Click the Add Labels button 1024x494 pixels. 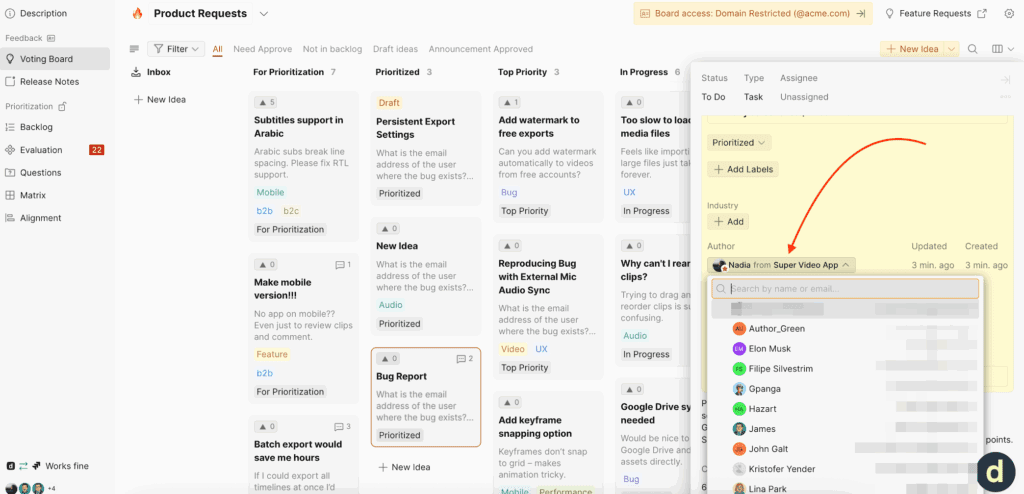(x=743, y=169)
